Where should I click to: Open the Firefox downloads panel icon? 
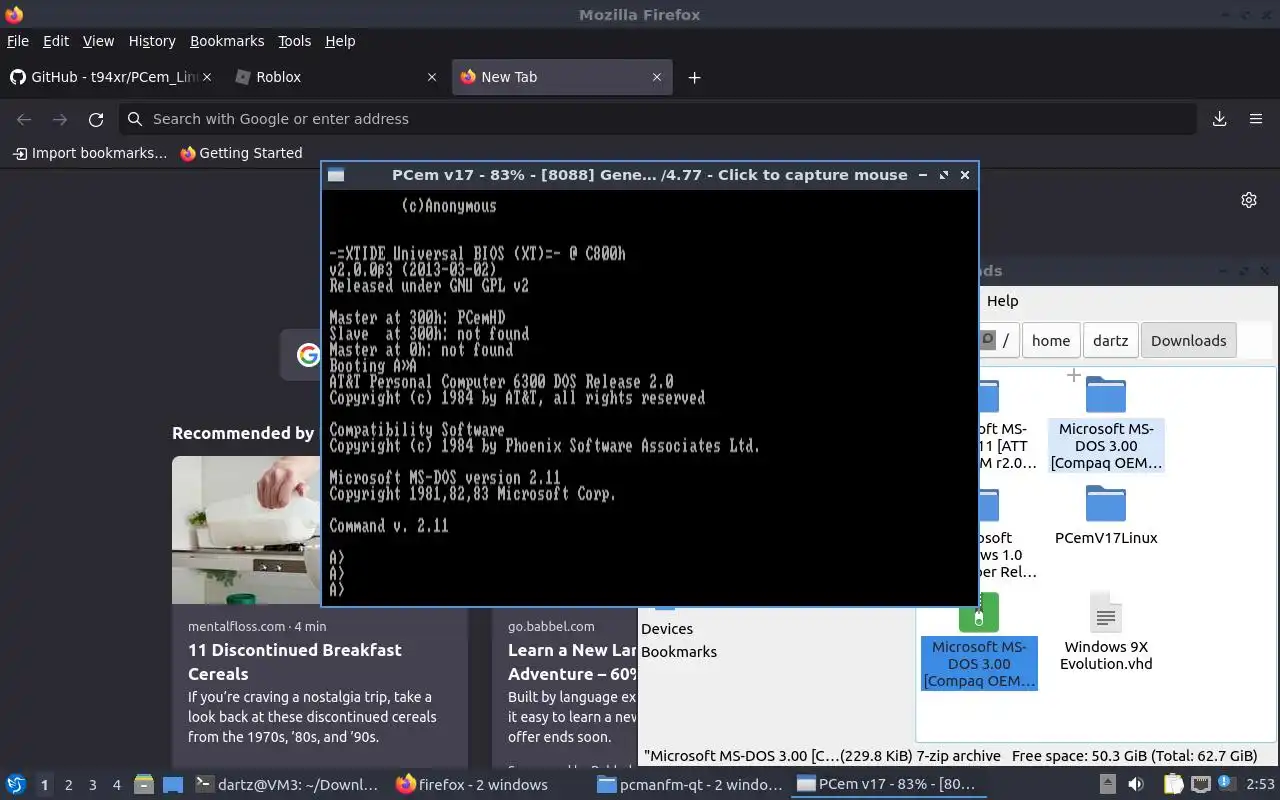point(1219,119)
